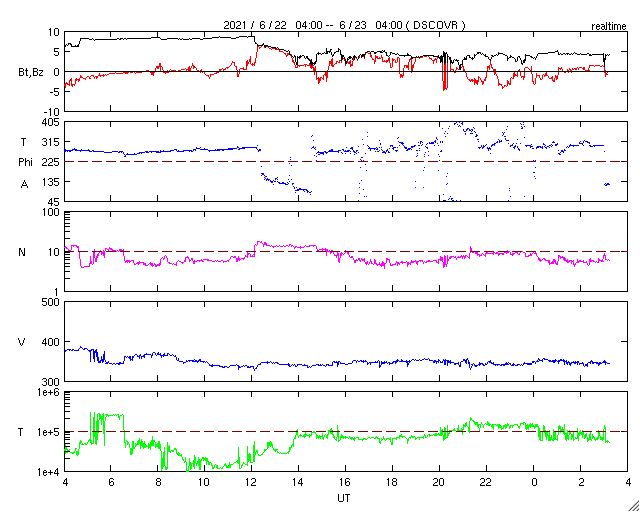Click the "1e+4" temperature axis value
Viewport: 640px width, 512px height.
(x=49, y=472)
